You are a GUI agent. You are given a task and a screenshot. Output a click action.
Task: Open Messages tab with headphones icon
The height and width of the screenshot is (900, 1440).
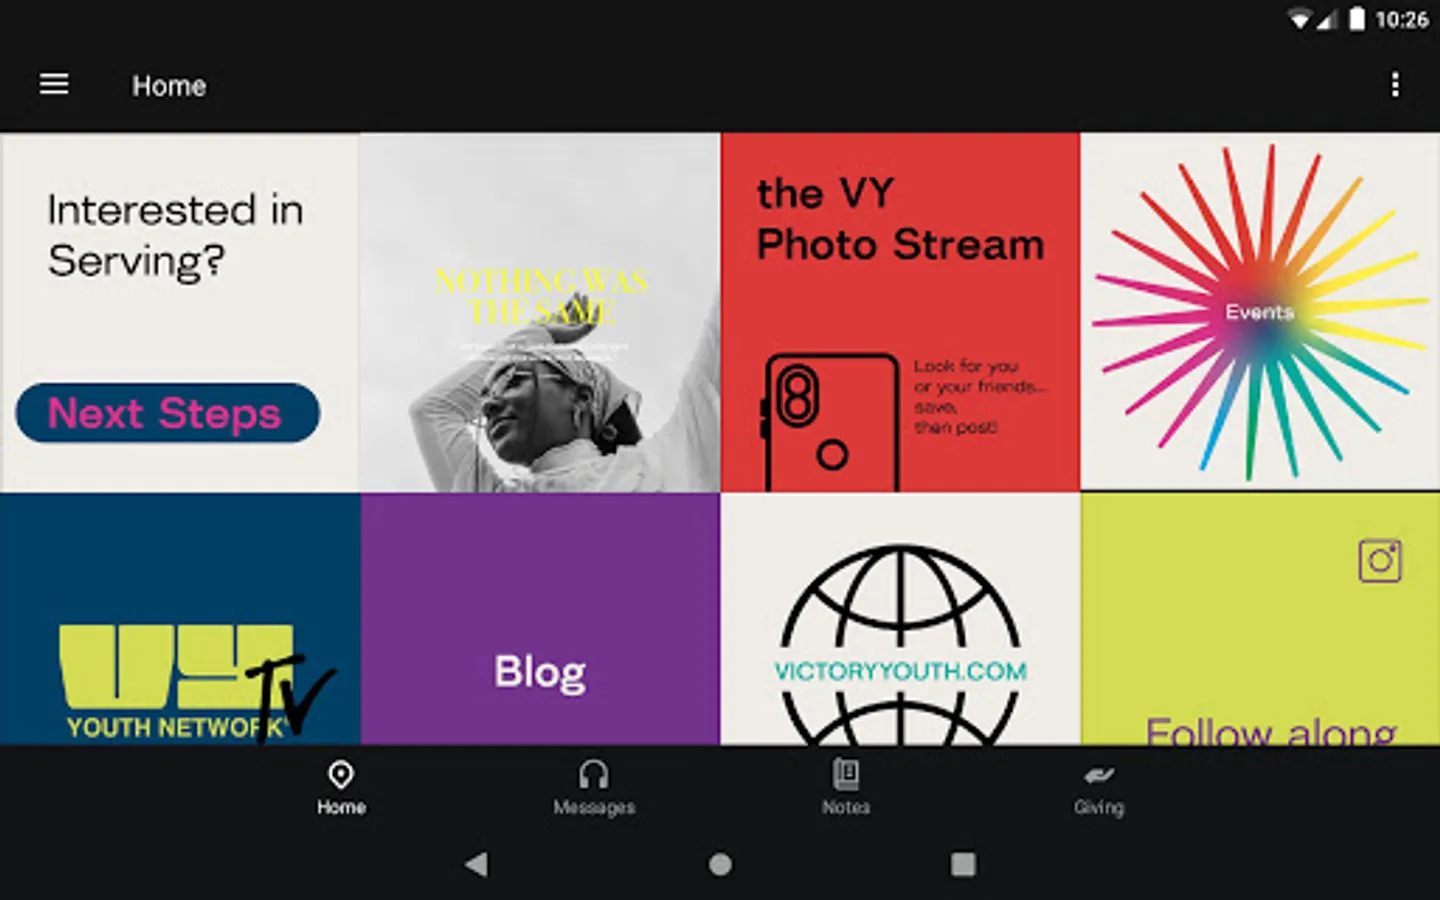[x=594, y=788]
